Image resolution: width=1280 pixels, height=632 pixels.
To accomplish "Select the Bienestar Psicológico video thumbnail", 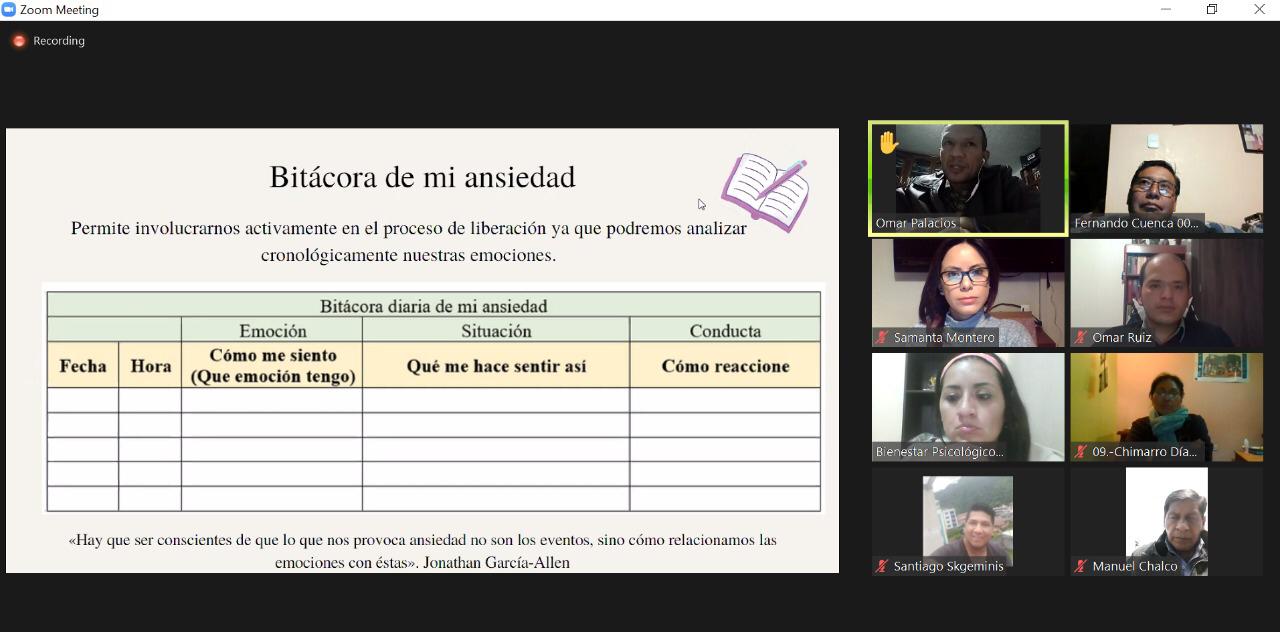I will pyautogui.click(x=968, y=406).
